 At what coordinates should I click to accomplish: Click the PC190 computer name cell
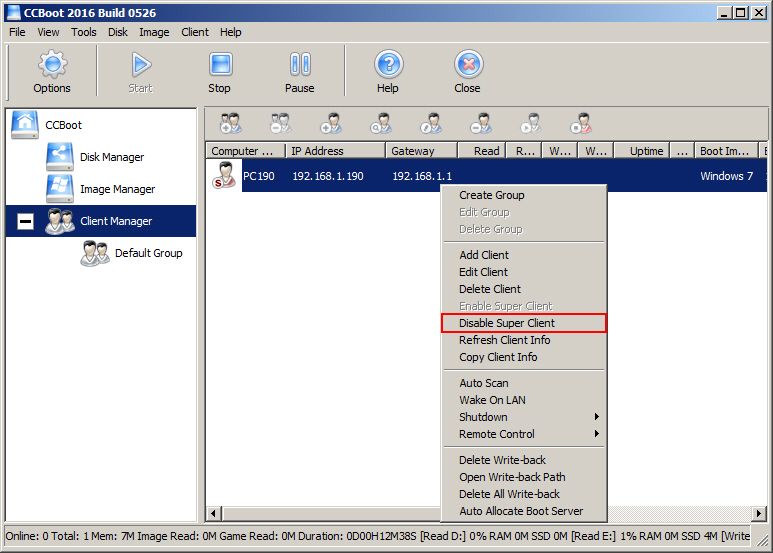(x=259, y=176)
